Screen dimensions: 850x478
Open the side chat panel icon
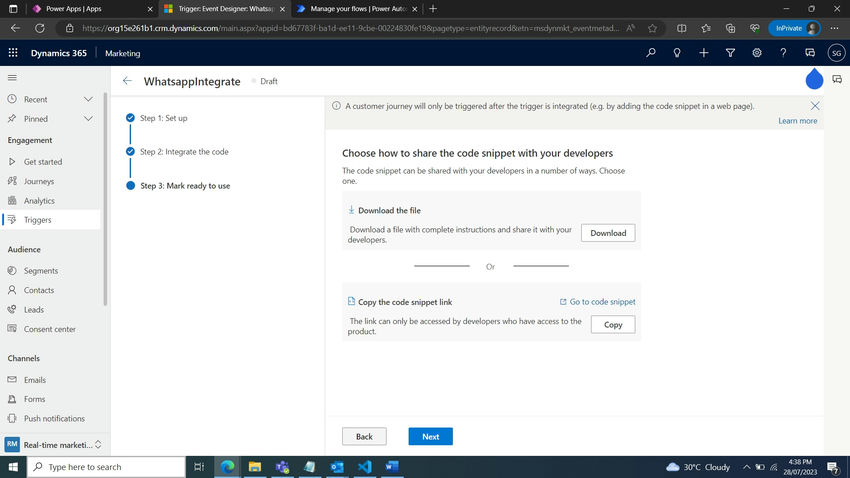(837, 79)
